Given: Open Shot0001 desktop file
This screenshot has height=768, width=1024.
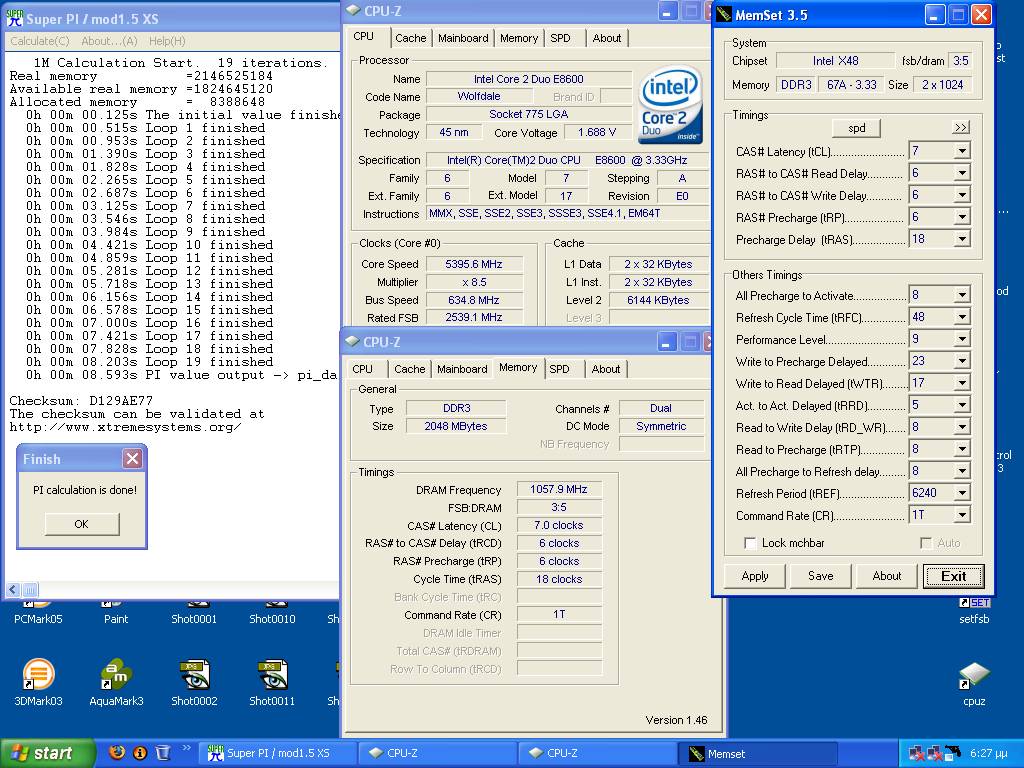Looking at the screenshot, I should click(194, 613).
